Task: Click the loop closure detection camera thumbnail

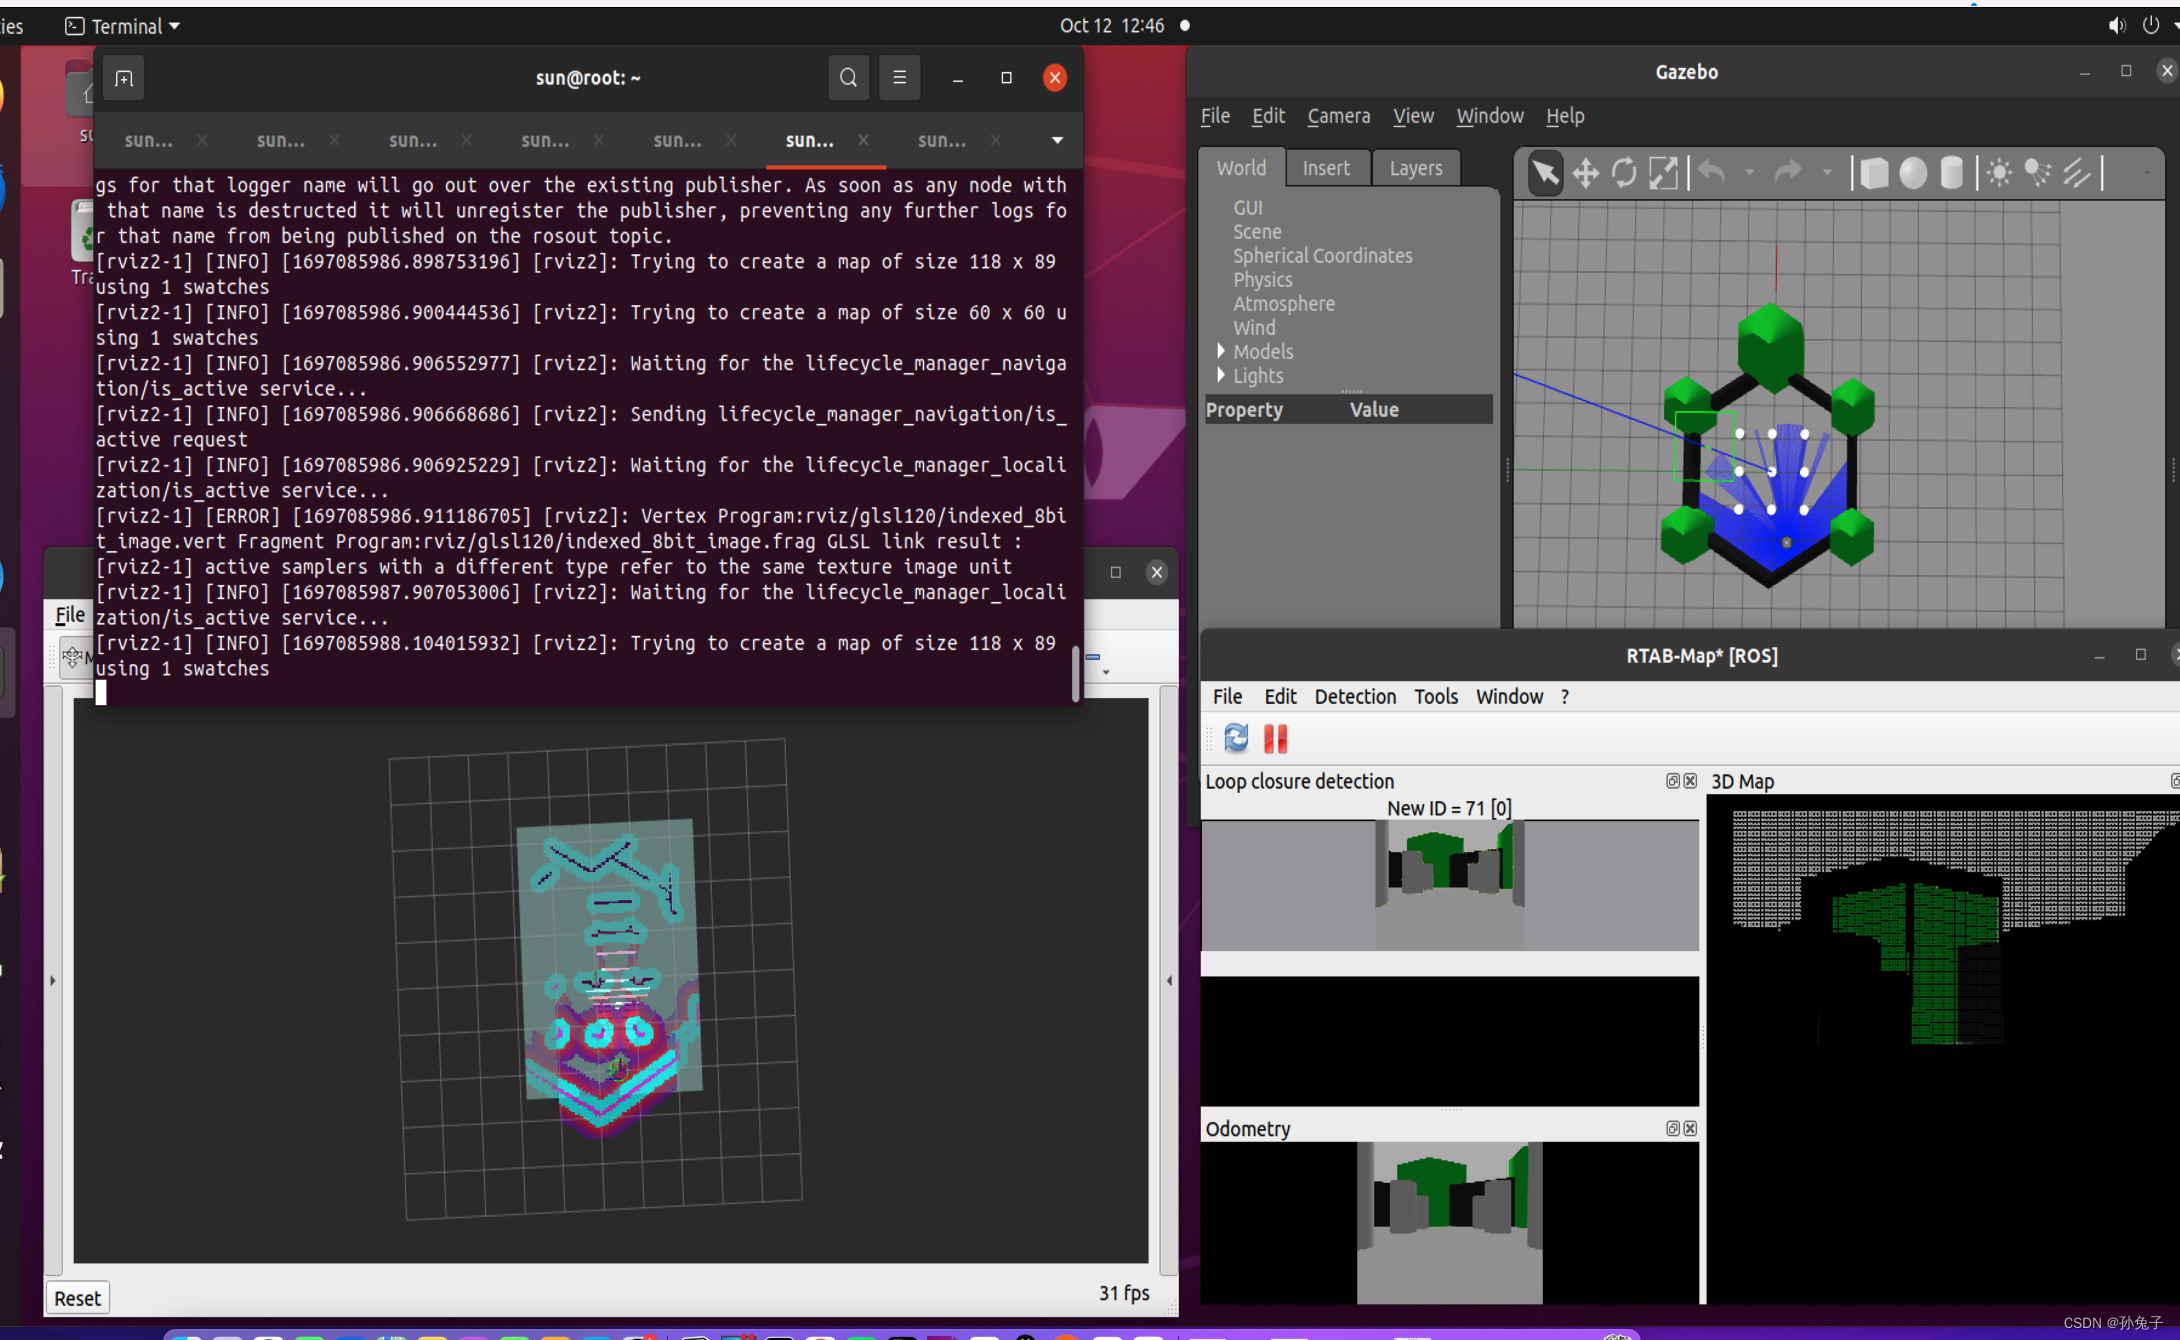Action: (1448, 887)
